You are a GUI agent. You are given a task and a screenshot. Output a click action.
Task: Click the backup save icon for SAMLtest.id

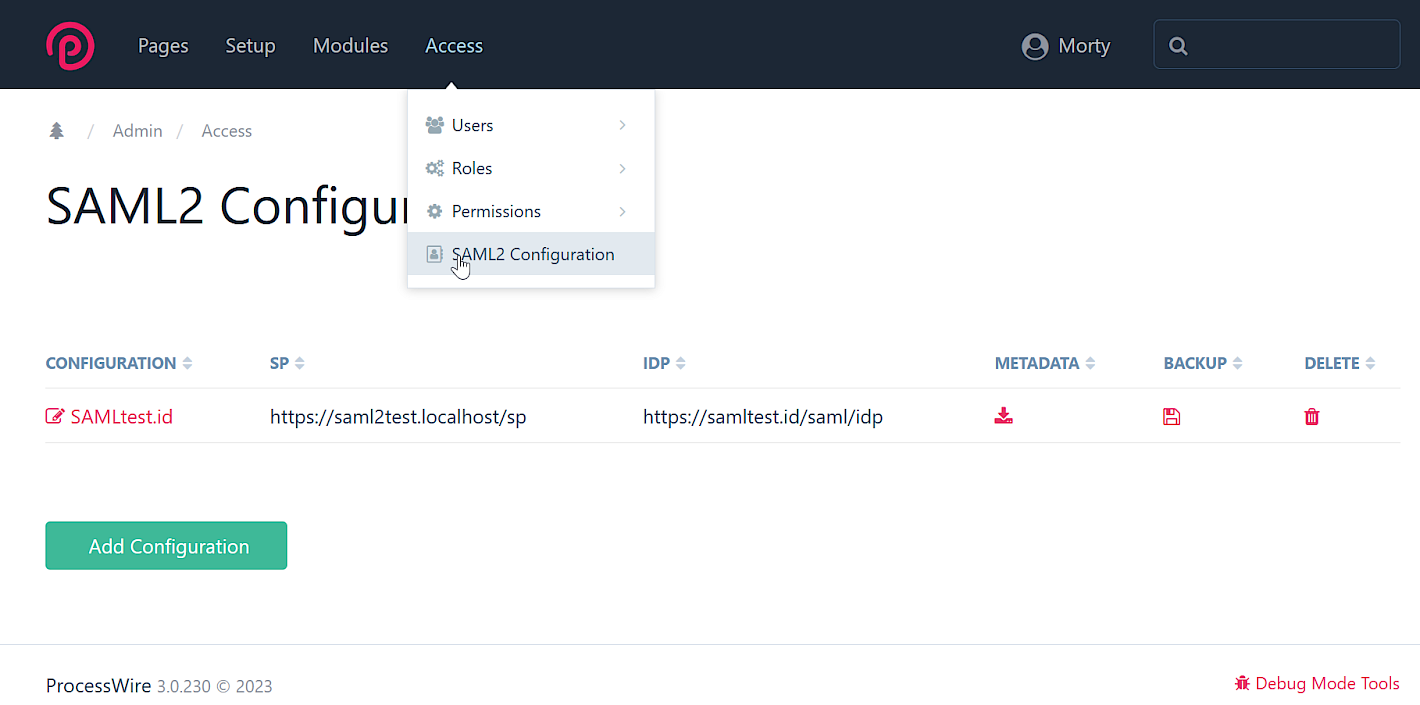[1172, 416]
